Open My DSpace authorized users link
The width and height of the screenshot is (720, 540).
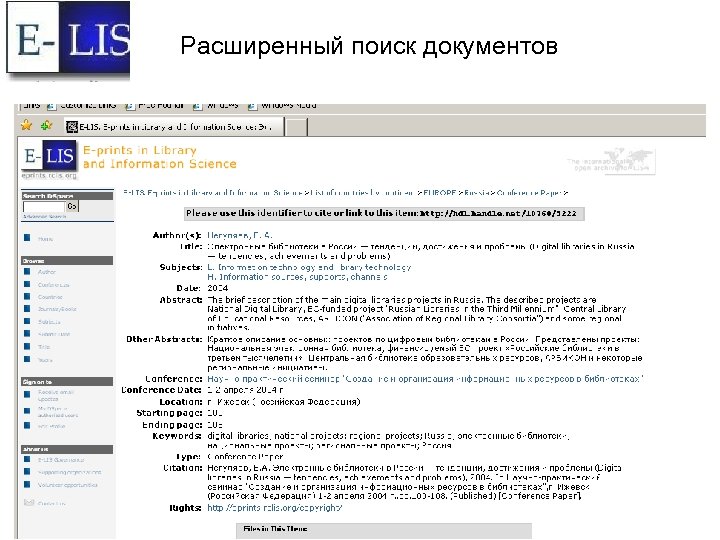[x=57, y=412]
